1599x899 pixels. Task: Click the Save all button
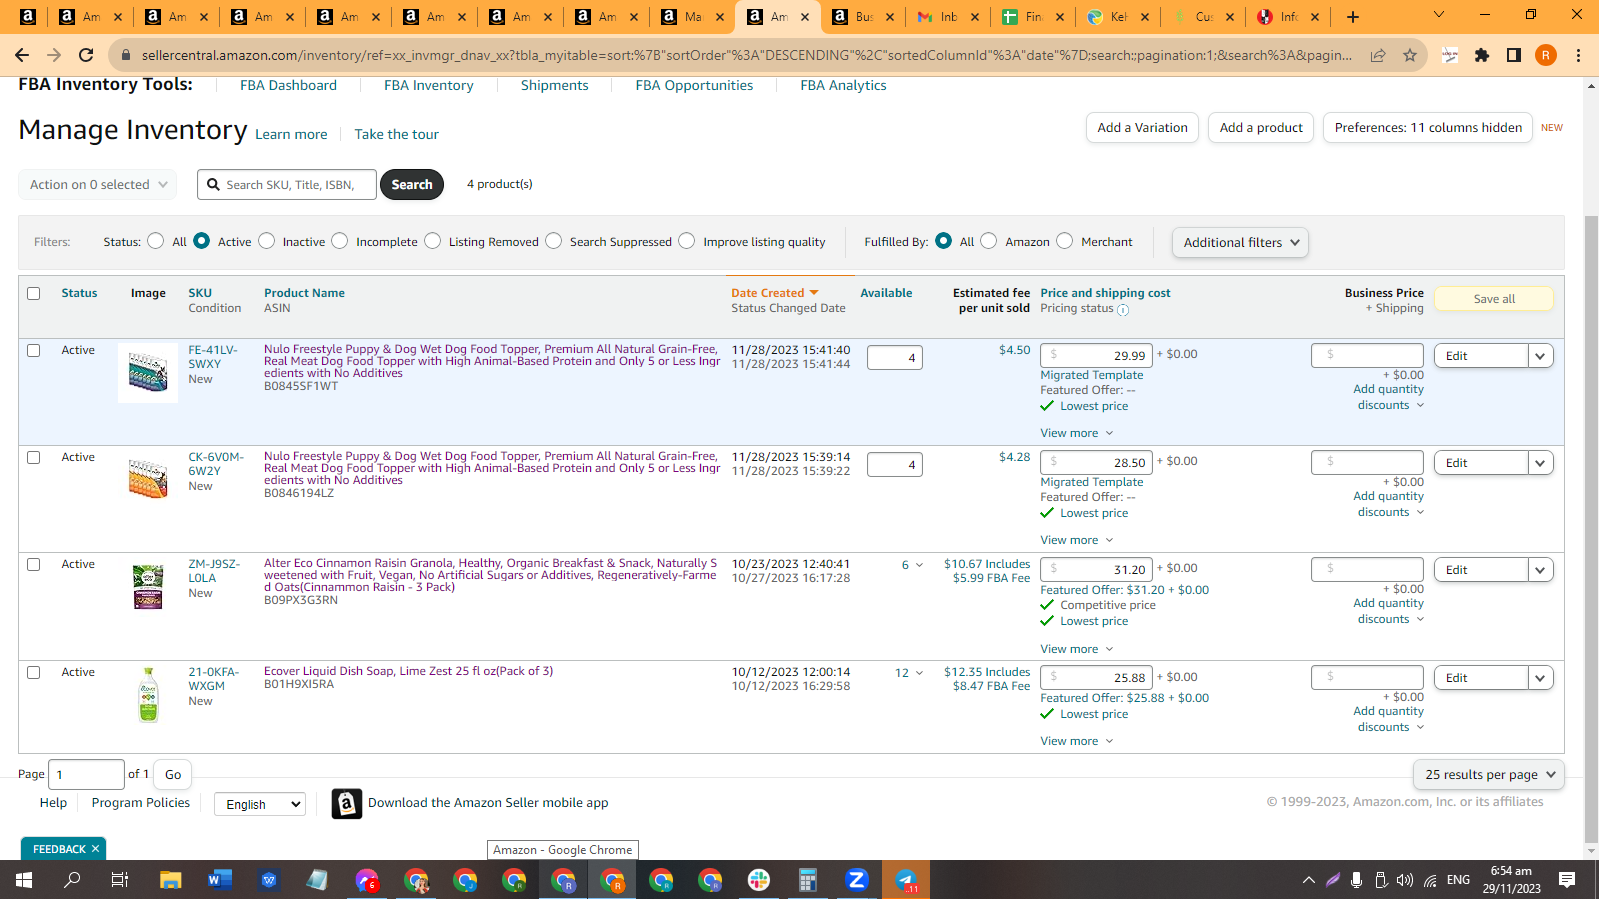coord(1494,299)
